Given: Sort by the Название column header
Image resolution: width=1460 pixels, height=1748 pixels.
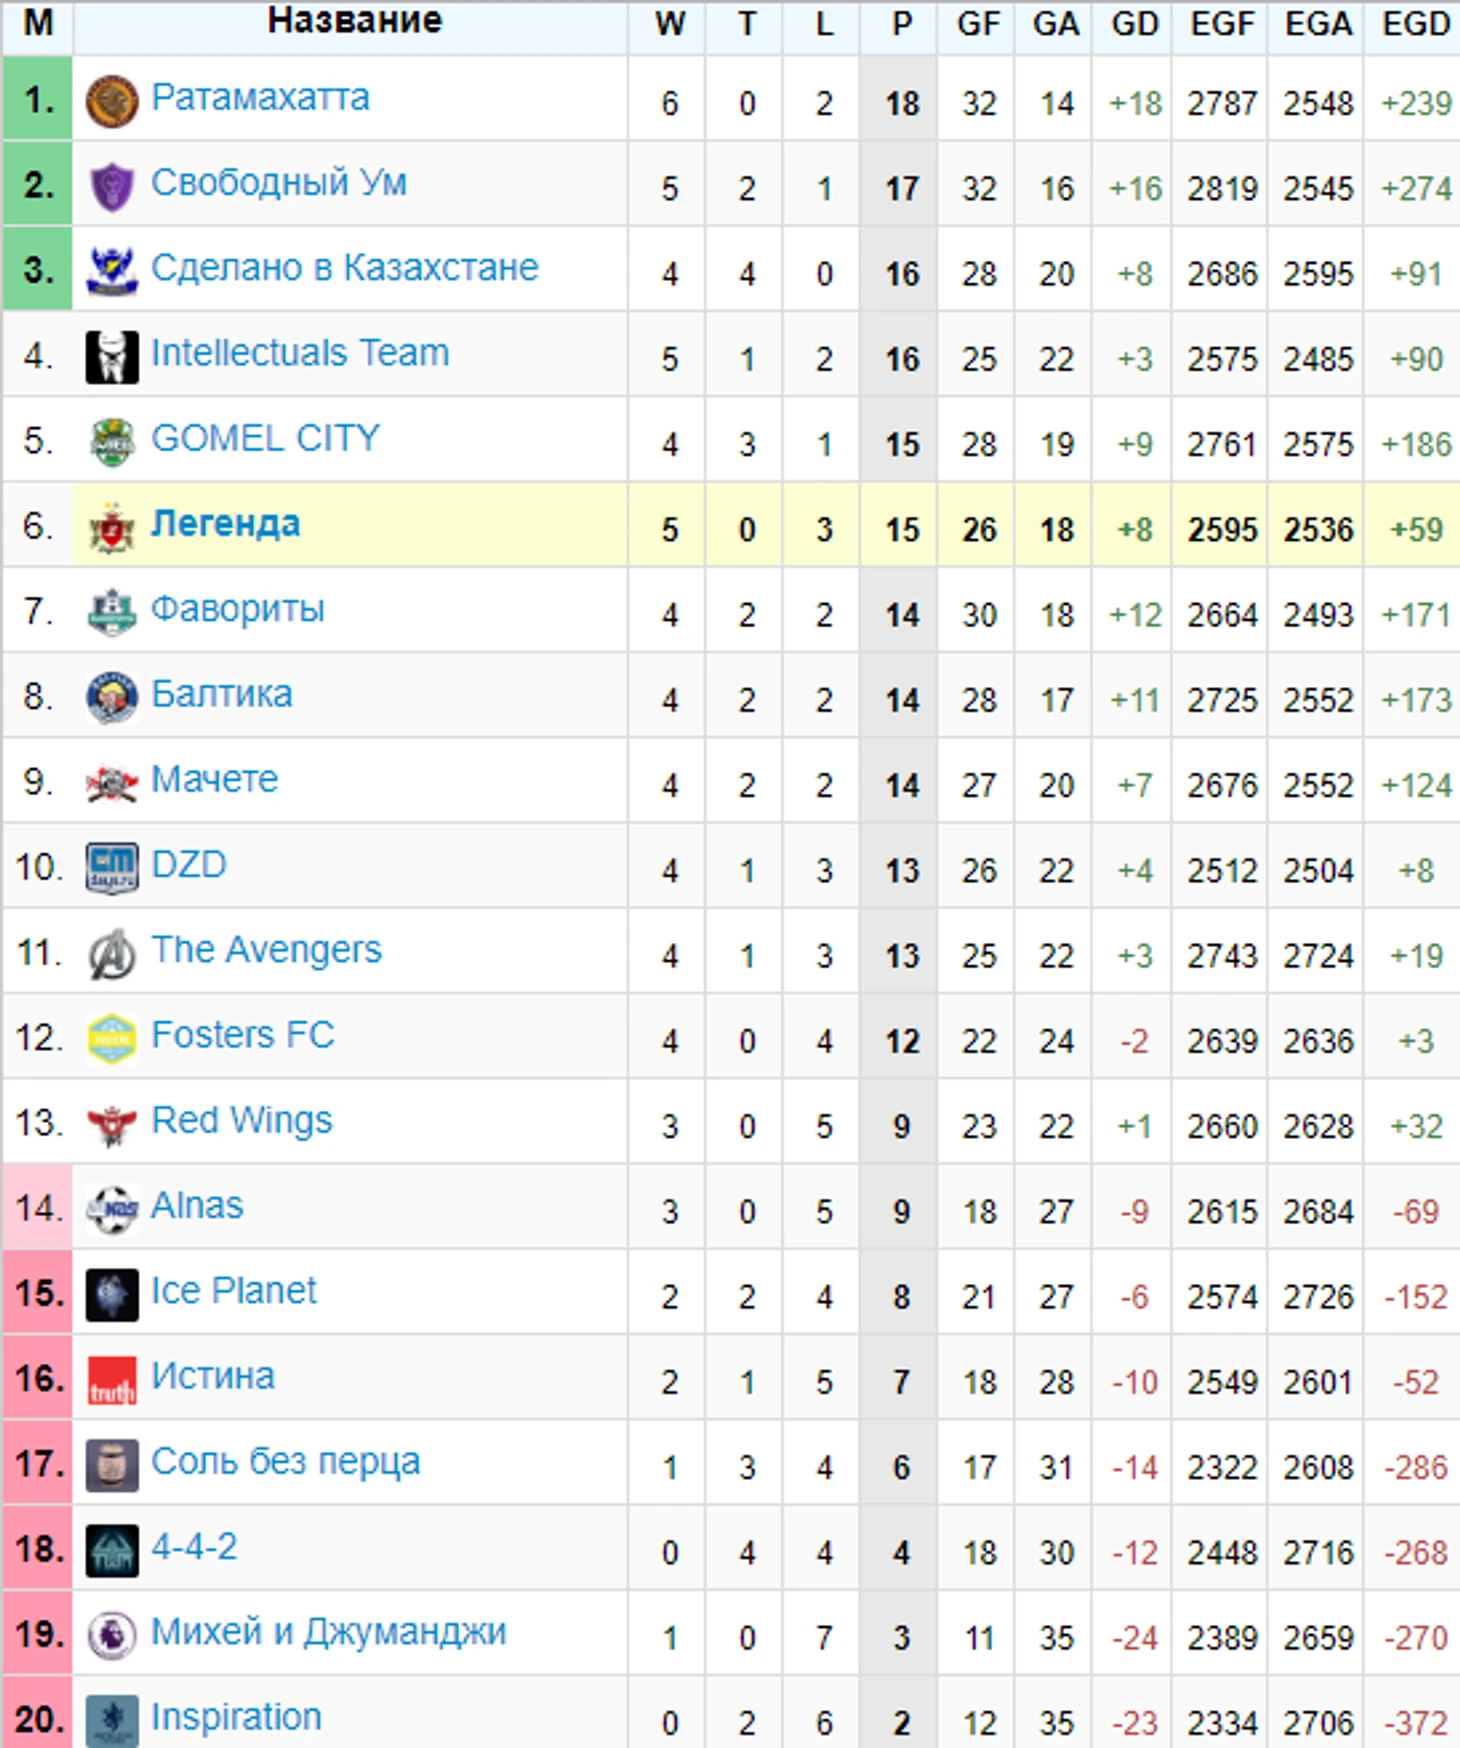Looking at the screenshot, I should [354, 21].
